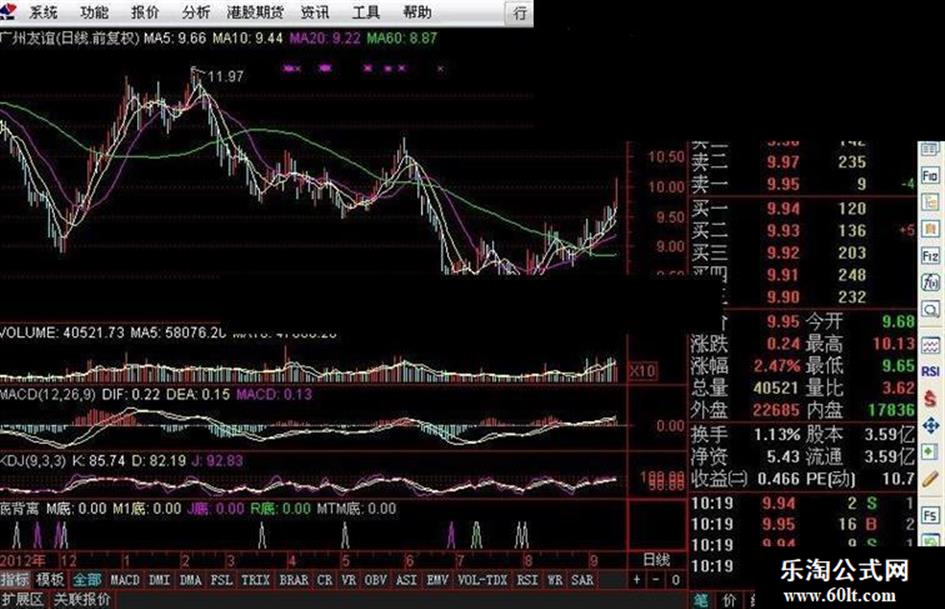This screenshot has height=609, width=945.
Task: Select the SAR indicator tab
Action: 582,580
